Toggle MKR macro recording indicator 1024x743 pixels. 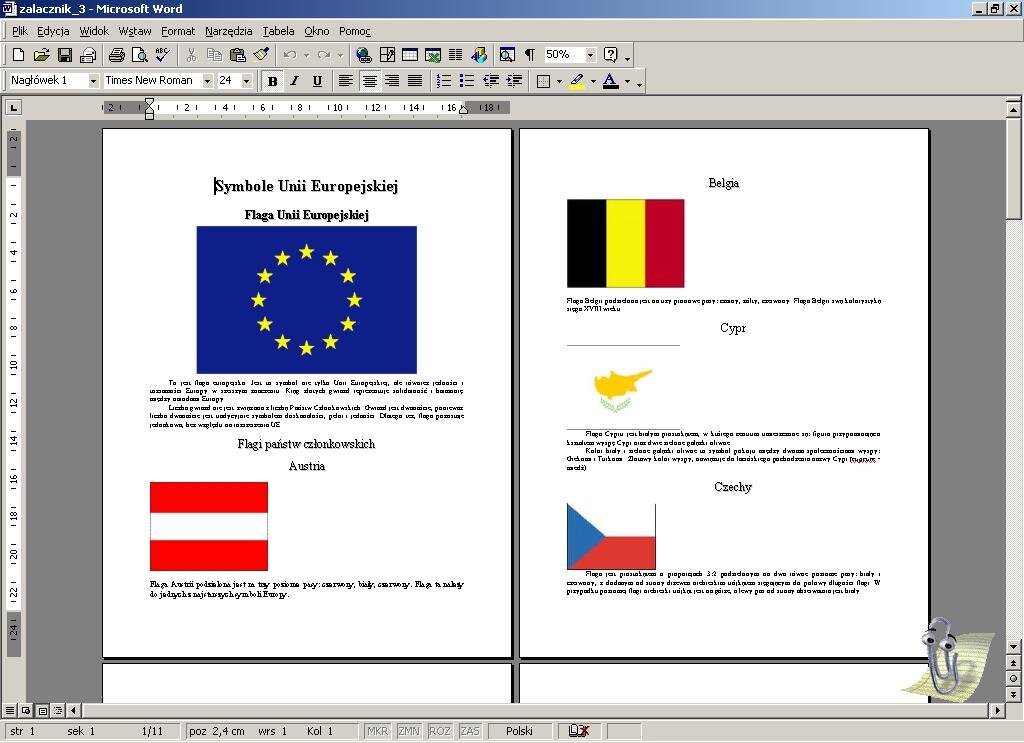point(377,731)
